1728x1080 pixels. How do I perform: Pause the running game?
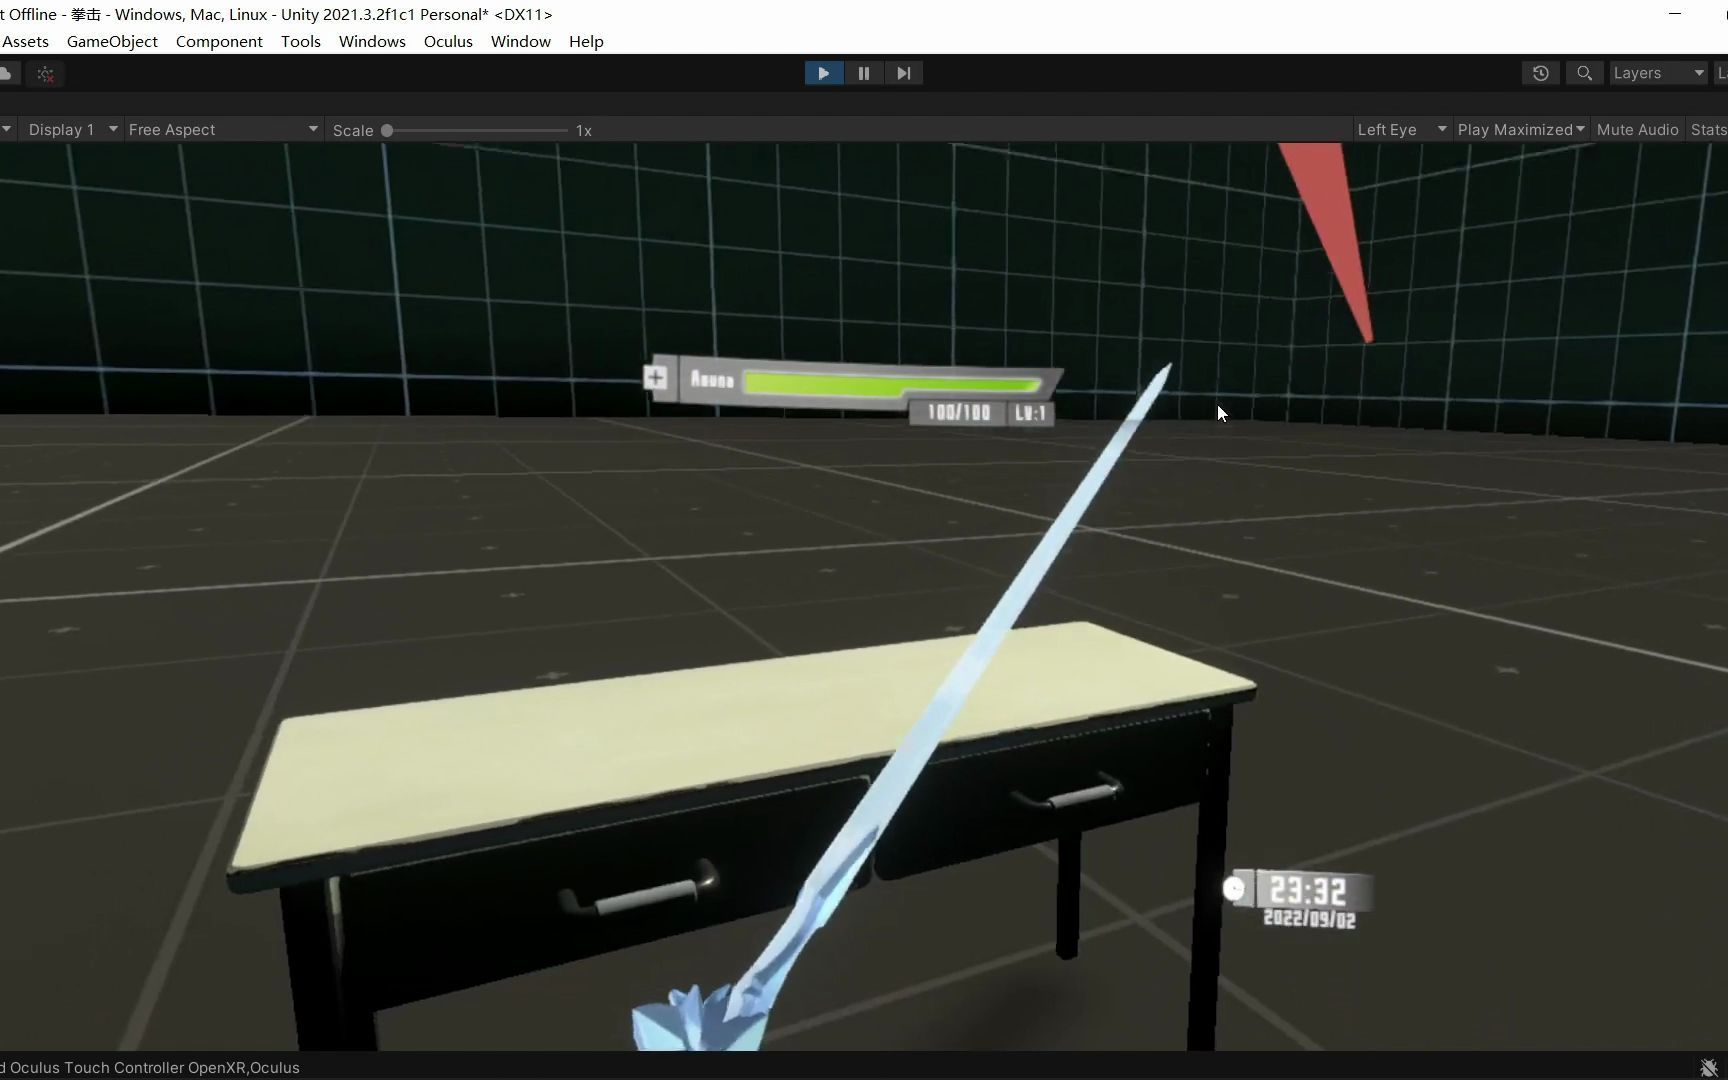tap(863, 73)
